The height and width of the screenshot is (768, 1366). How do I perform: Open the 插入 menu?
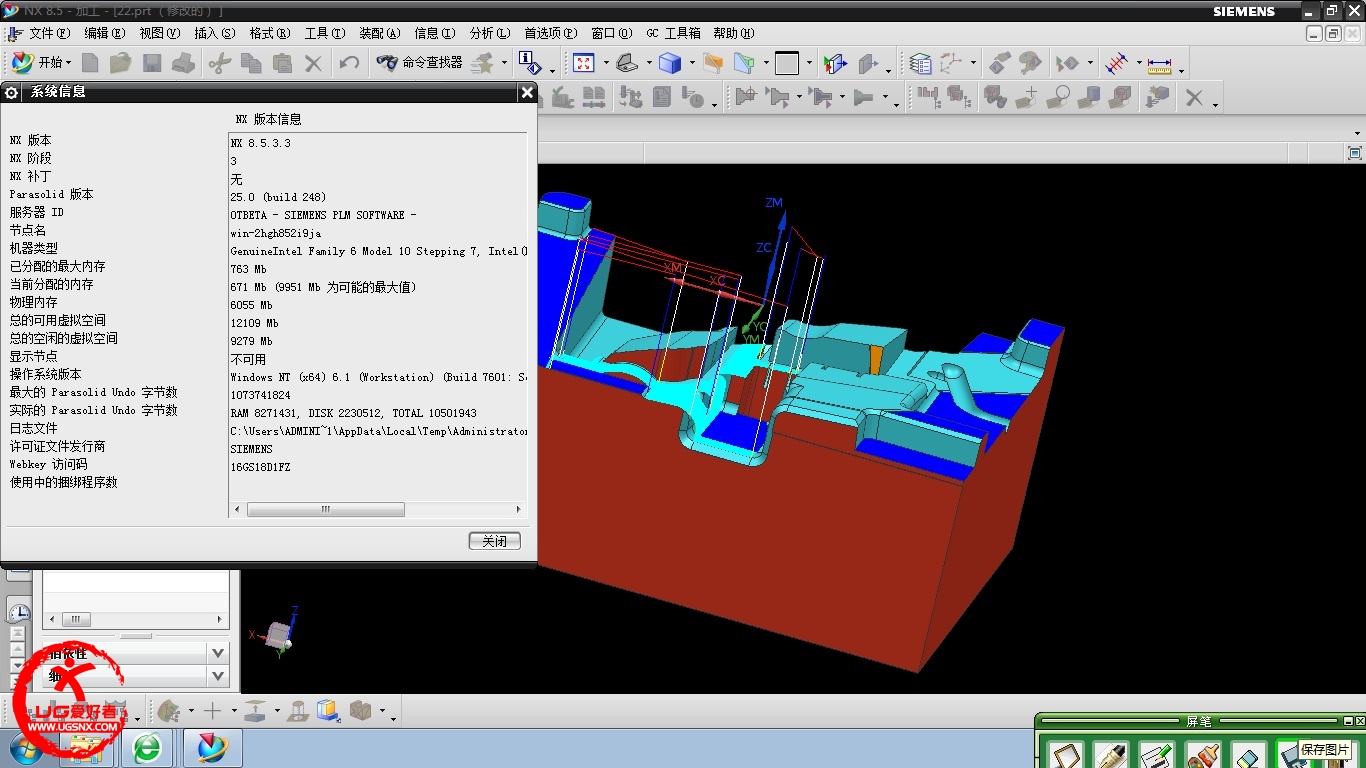pos(215,33)
